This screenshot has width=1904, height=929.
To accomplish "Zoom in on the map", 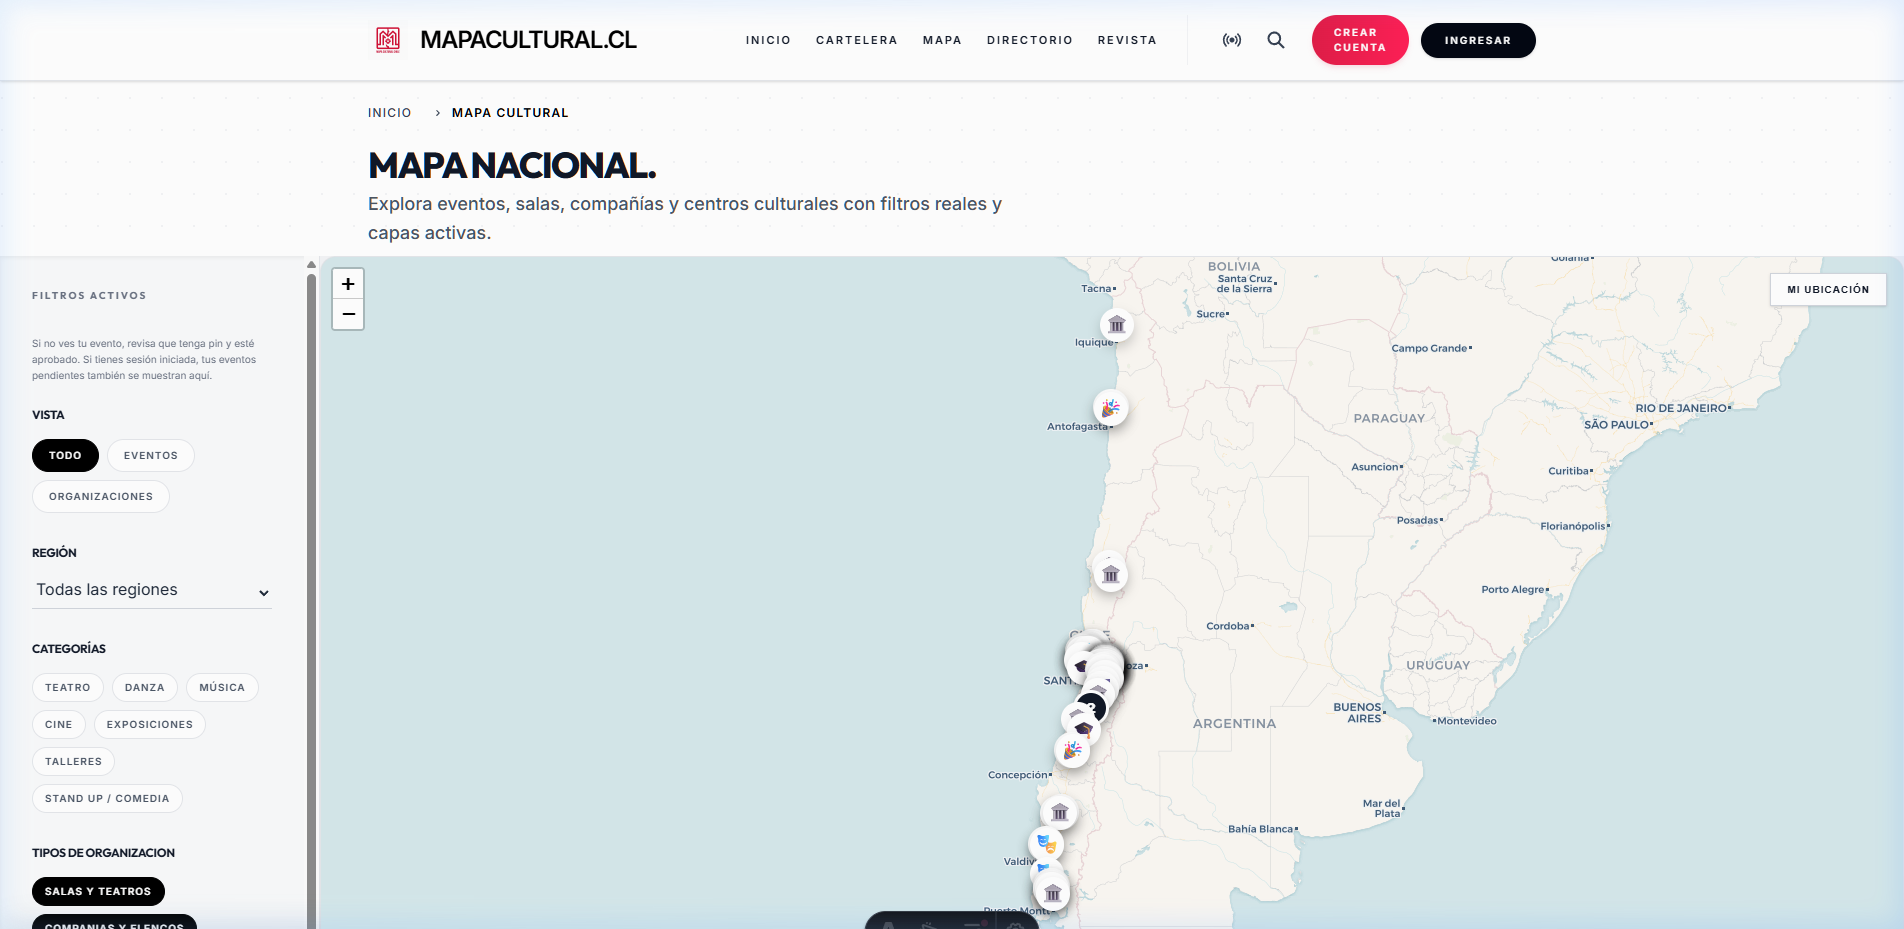I will click(348, 284).
